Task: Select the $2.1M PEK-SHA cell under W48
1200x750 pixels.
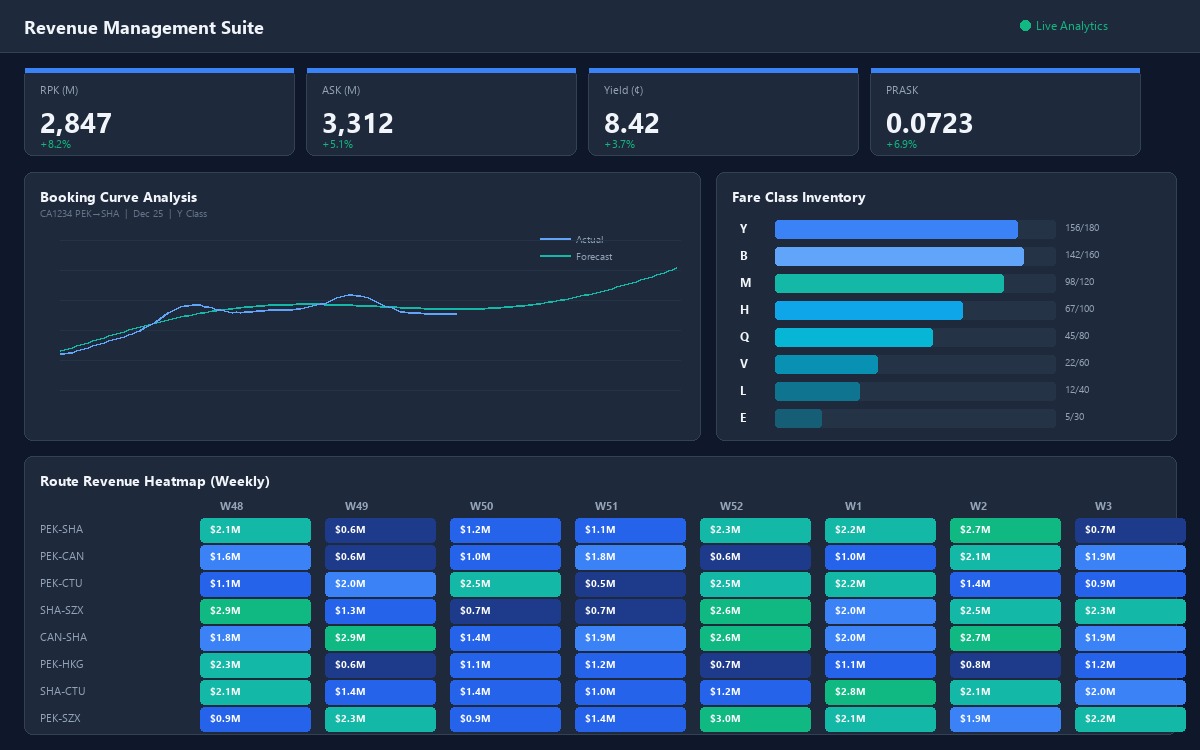Action: point(255,529)
